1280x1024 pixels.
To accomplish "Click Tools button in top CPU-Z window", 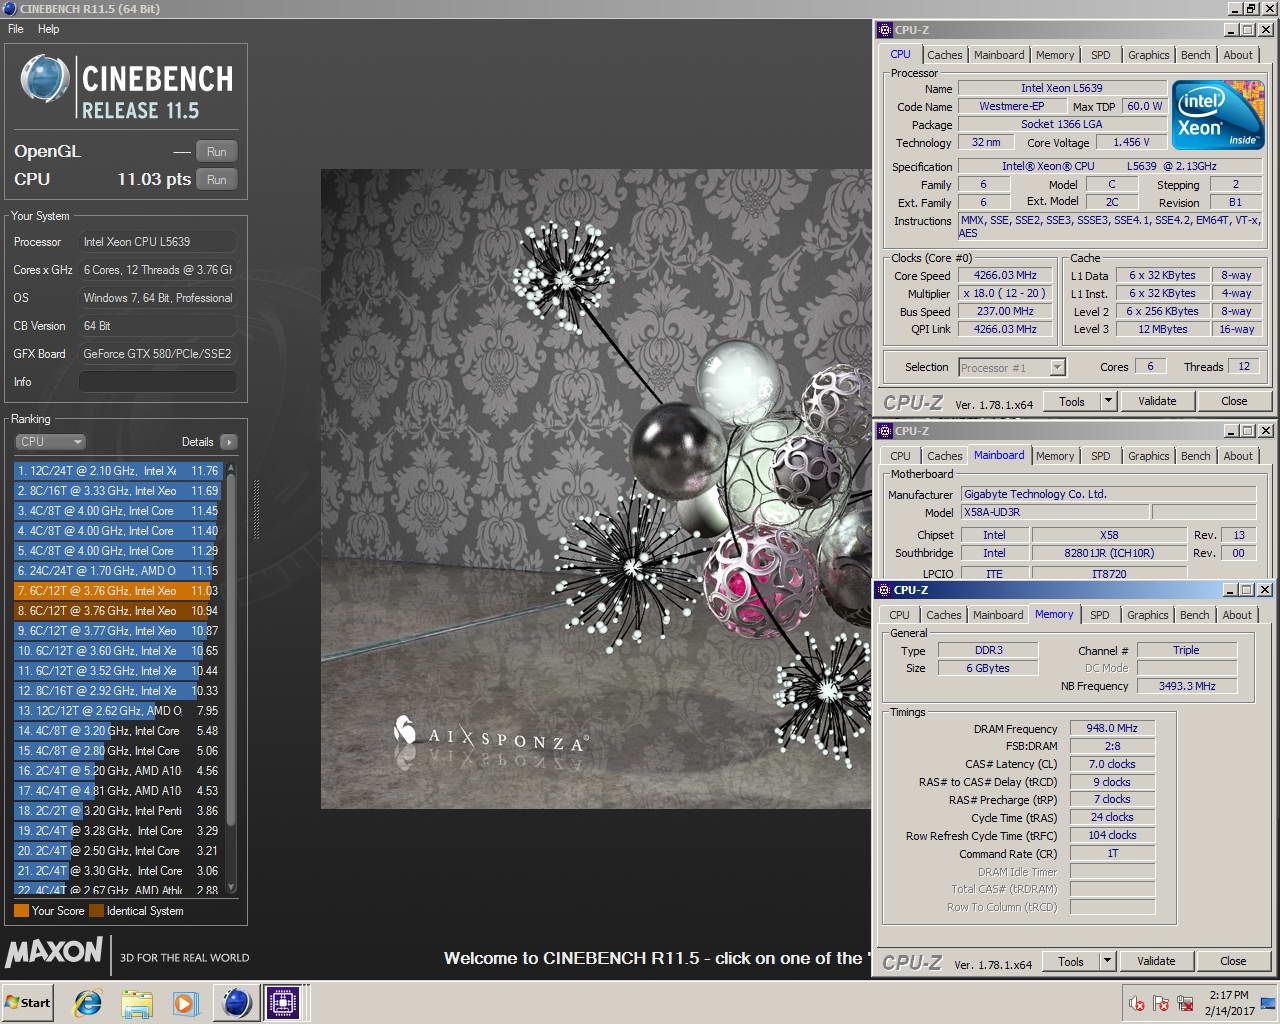I will click(x=1072, y=401).
